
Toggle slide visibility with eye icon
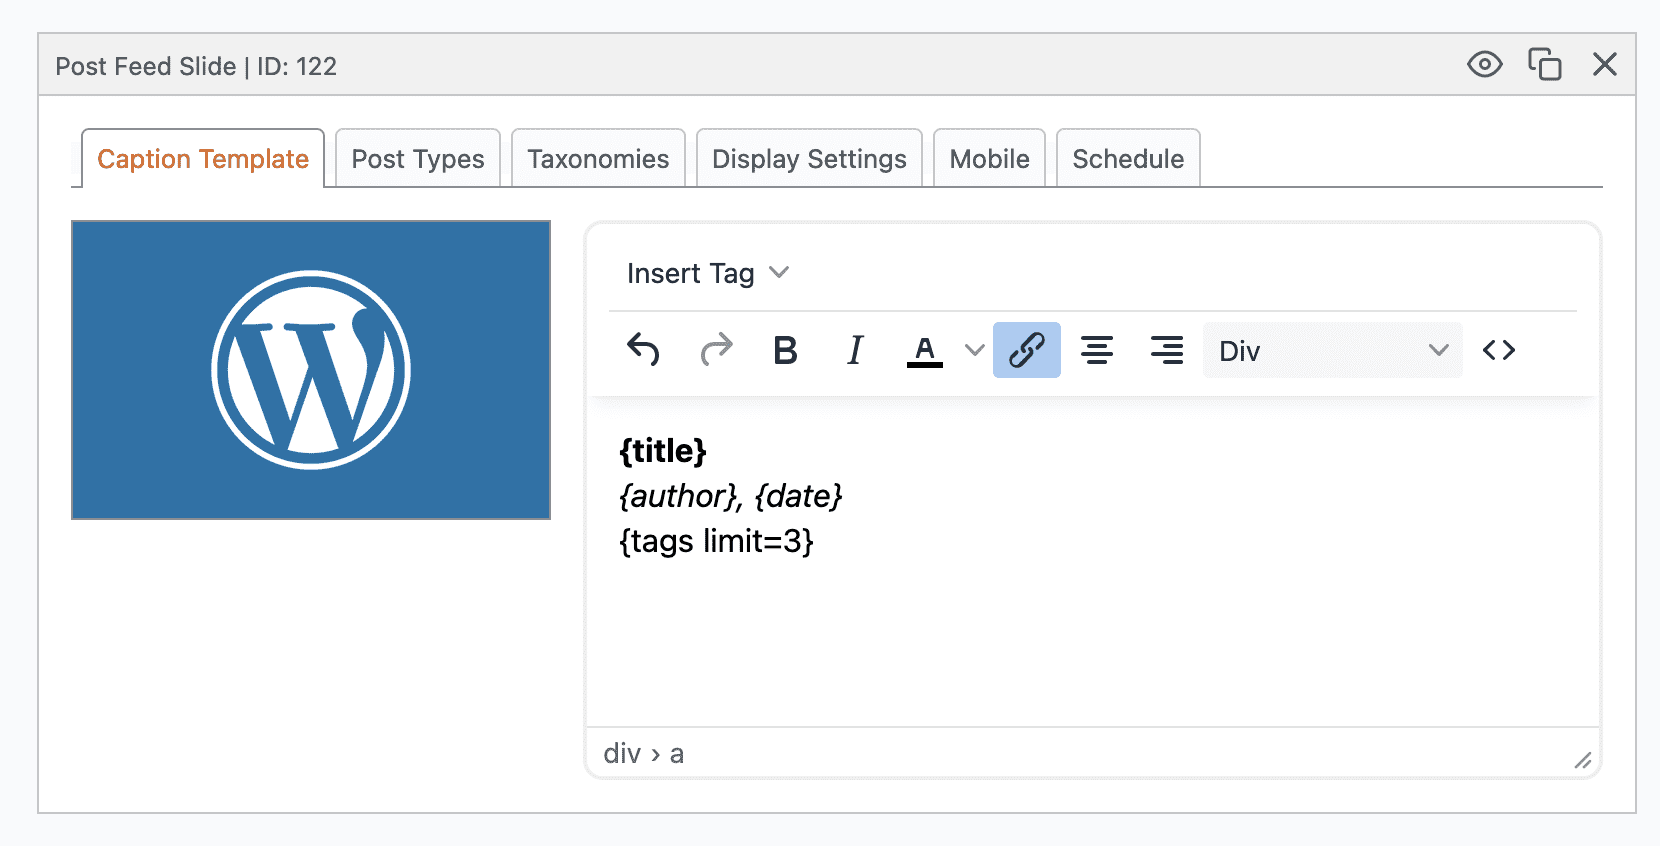[x=1484, y=65]
